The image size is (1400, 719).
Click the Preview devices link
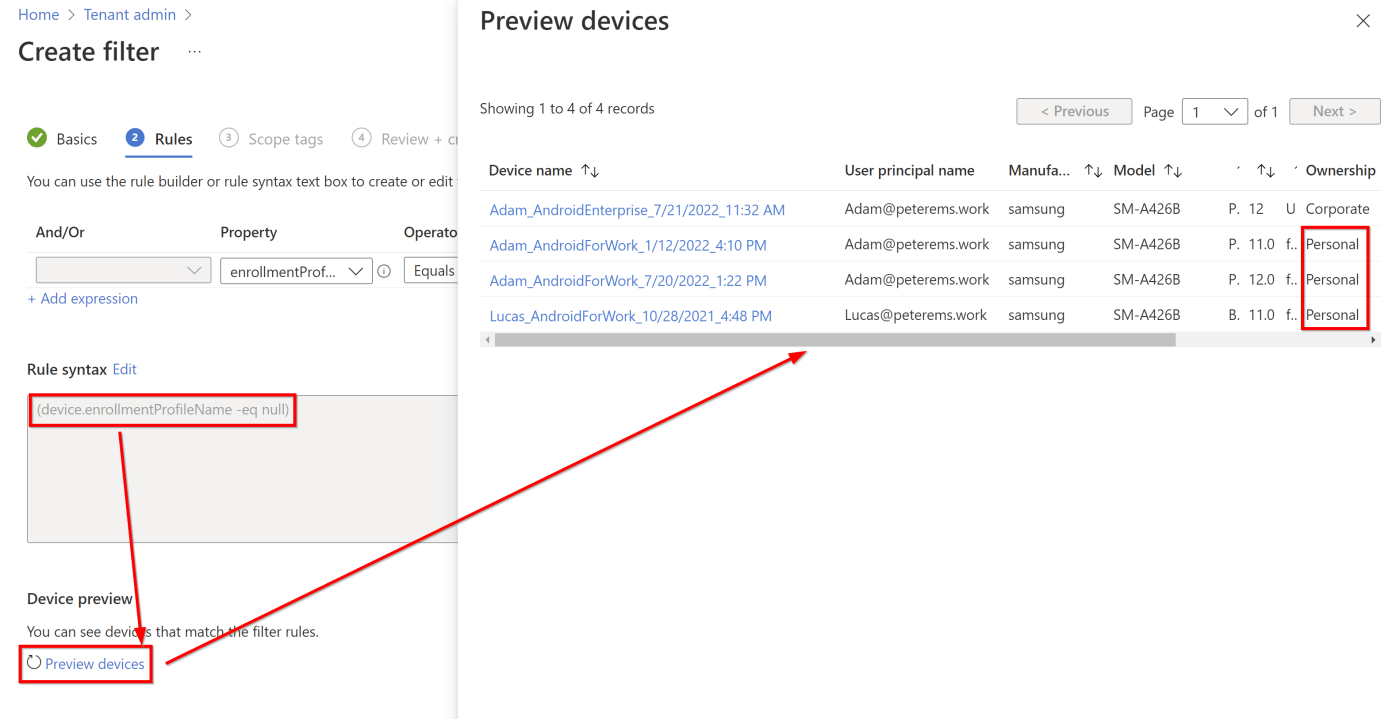(x=95, y=664)
